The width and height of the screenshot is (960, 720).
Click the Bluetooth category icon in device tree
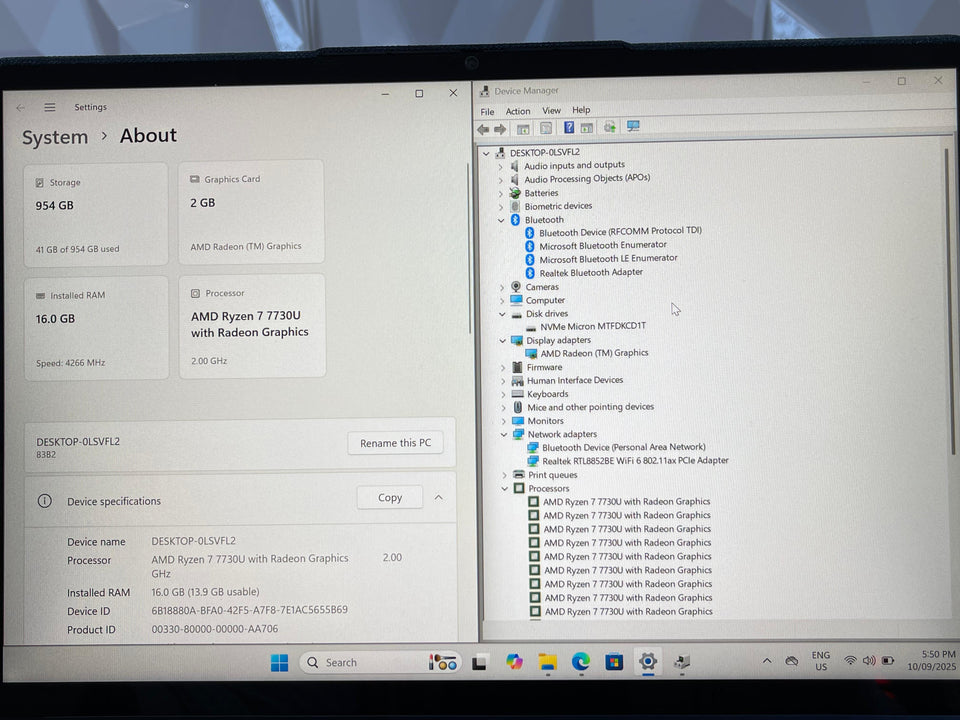[x=516, y=219]
